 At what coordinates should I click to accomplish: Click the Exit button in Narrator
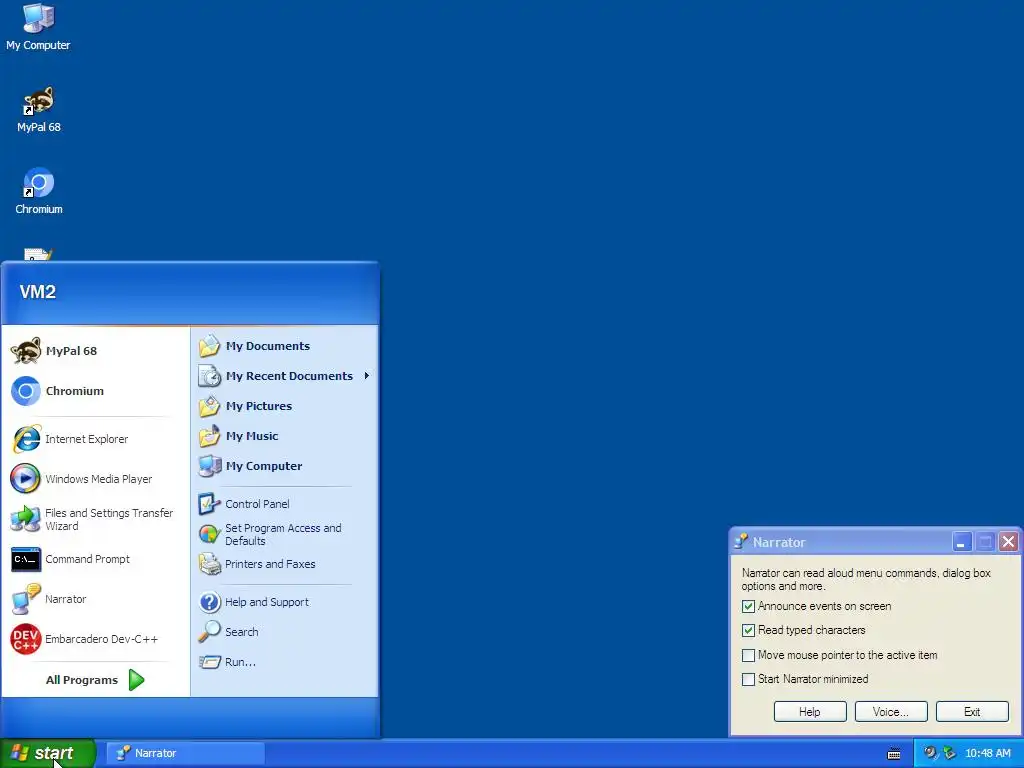(972, 712)
